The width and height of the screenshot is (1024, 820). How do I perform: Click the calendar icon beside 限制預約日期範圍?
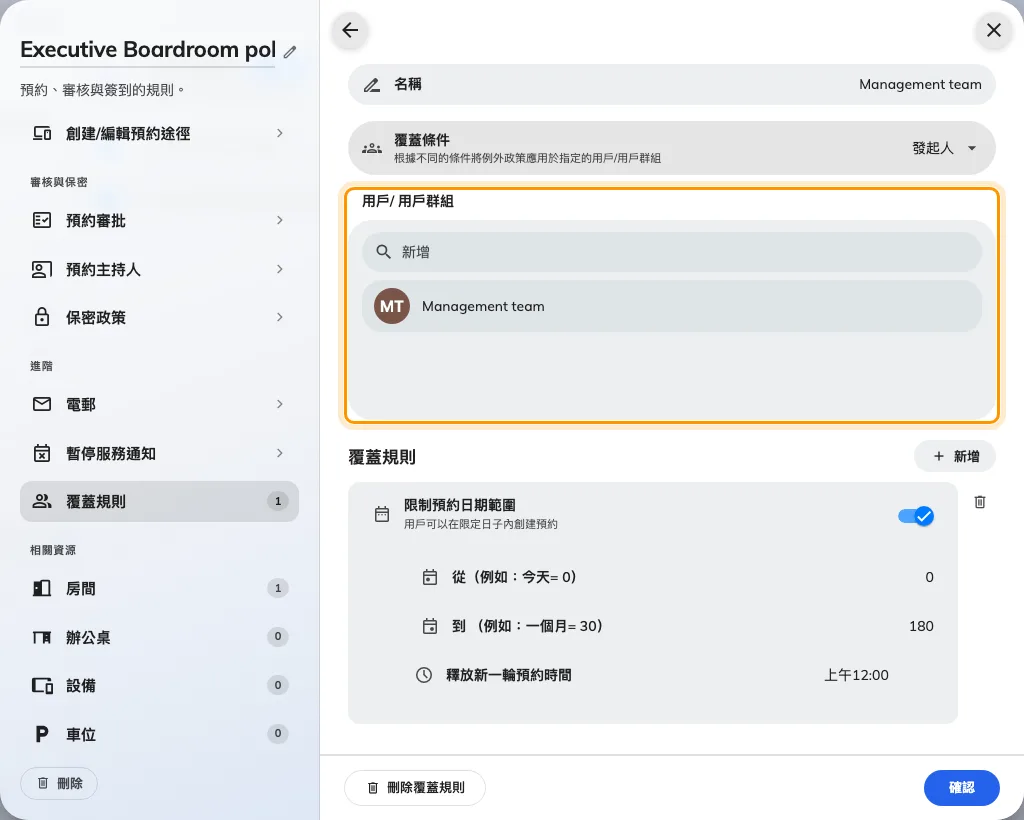tap(382, 514)
